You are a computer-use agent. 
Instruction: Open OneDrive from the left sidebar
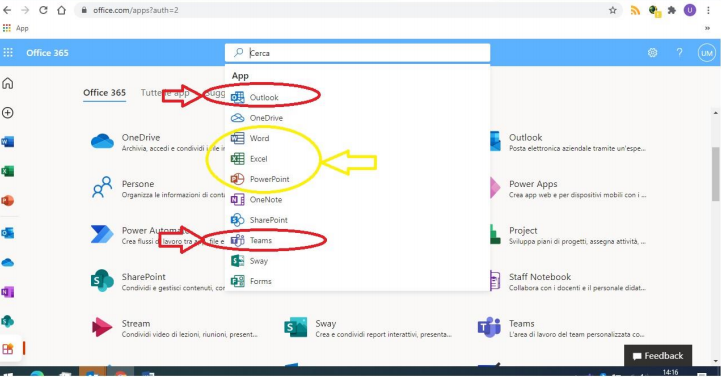pyautogui.click(x=8, y=263)
